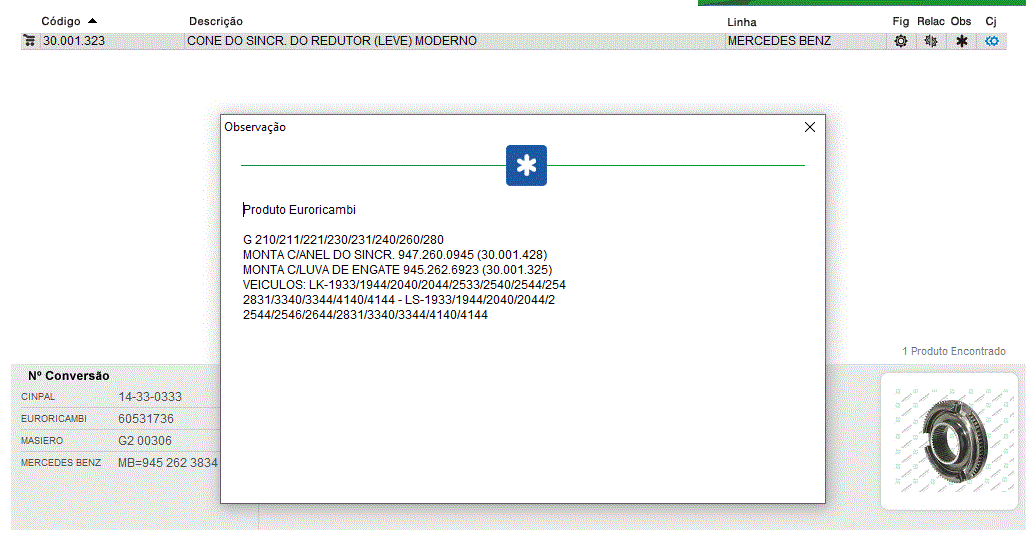1026x540 pixels.
Task: Select the CONE DO SINCR. description cell
Action: [x=332, y=41]
